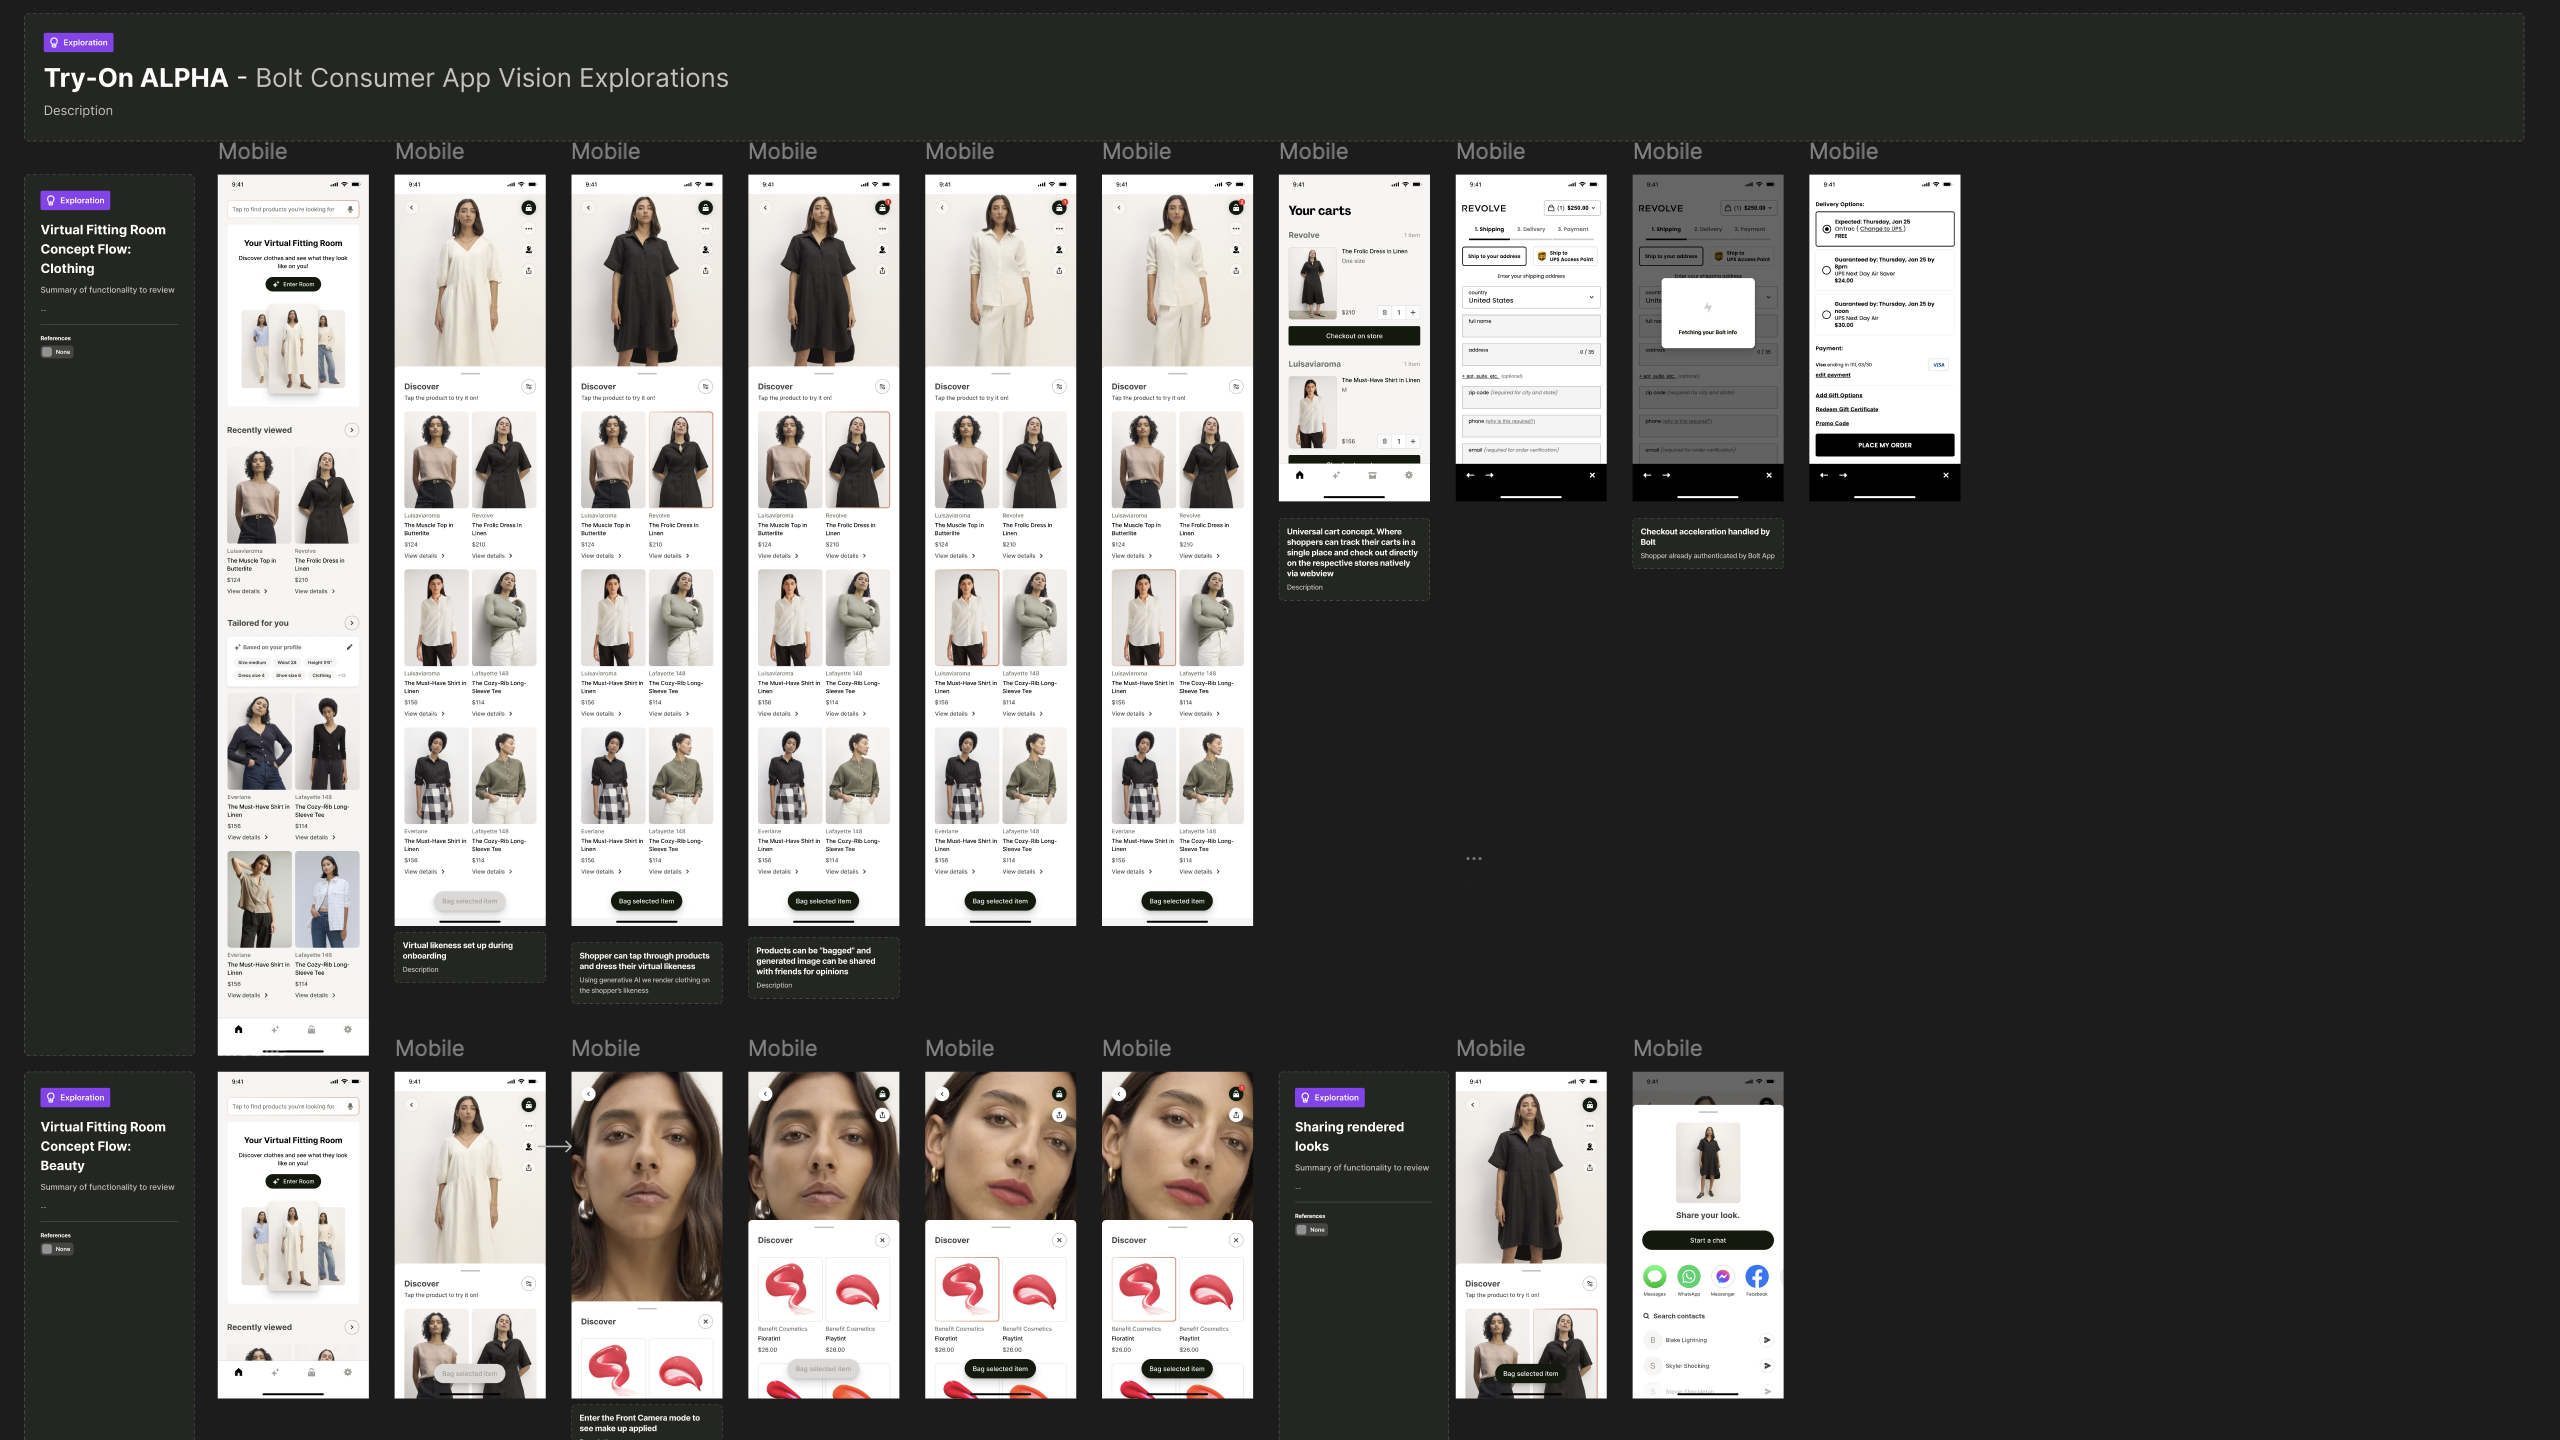Click pencil icon beside Based on your profile
Screen dimensions: 2560x1440
point(349,647)
